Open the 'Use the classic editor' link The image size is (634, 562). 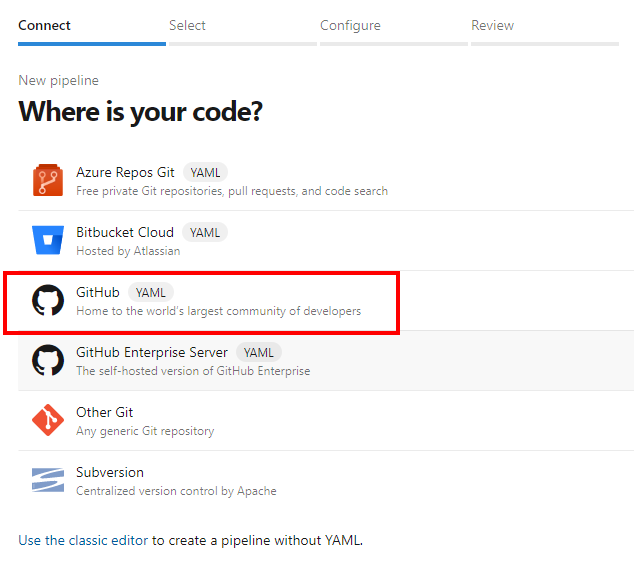83,540
